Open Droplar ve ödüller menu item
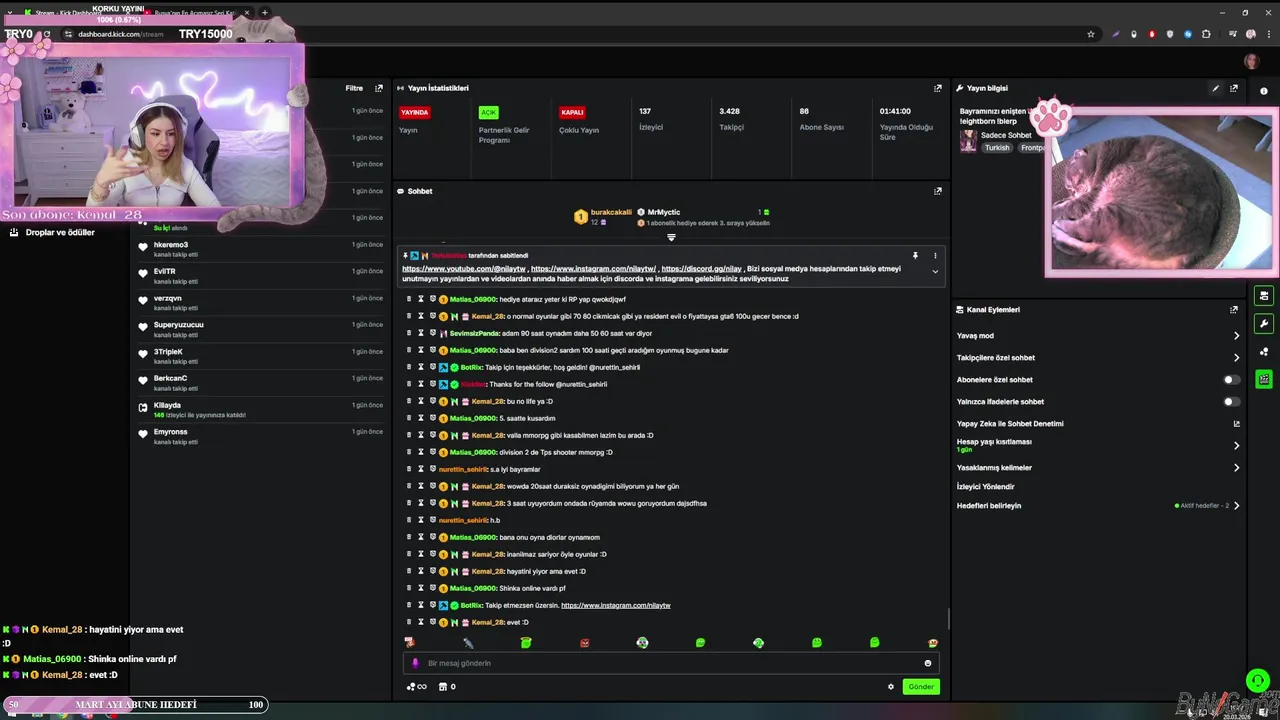Image resolution: width=1280 pixels, height=720 pixels. [x=60, y=232]
